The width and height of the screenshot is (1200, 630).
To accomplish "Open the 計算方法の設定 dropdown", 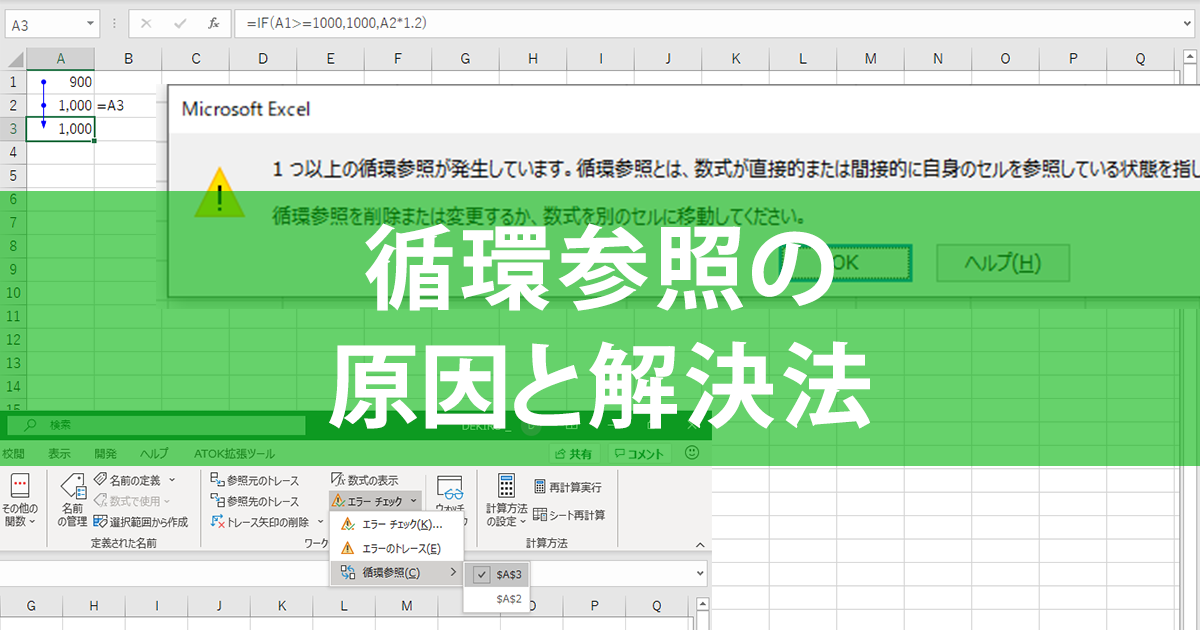I will coord(508,500).
